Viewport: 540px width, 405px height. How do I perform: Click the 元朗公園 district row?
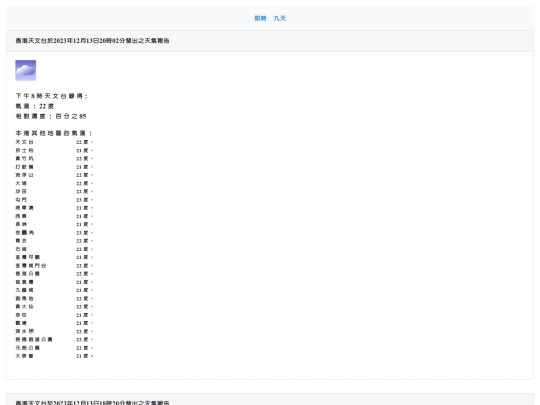[54, 348]
